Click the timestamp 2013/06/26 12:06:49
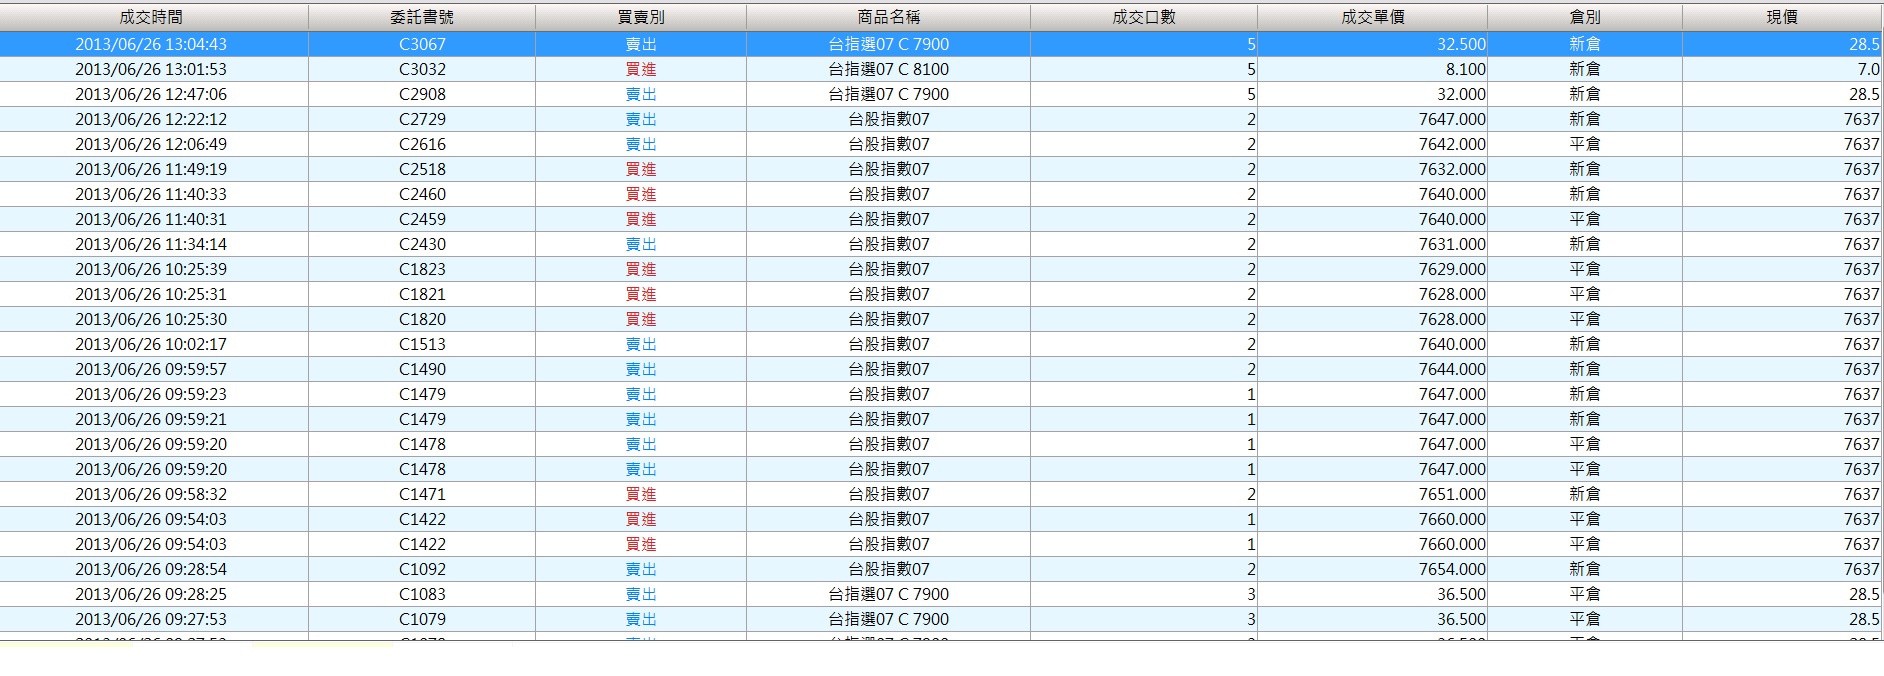This screenshot has height=676, width=1884. point(151,144)
